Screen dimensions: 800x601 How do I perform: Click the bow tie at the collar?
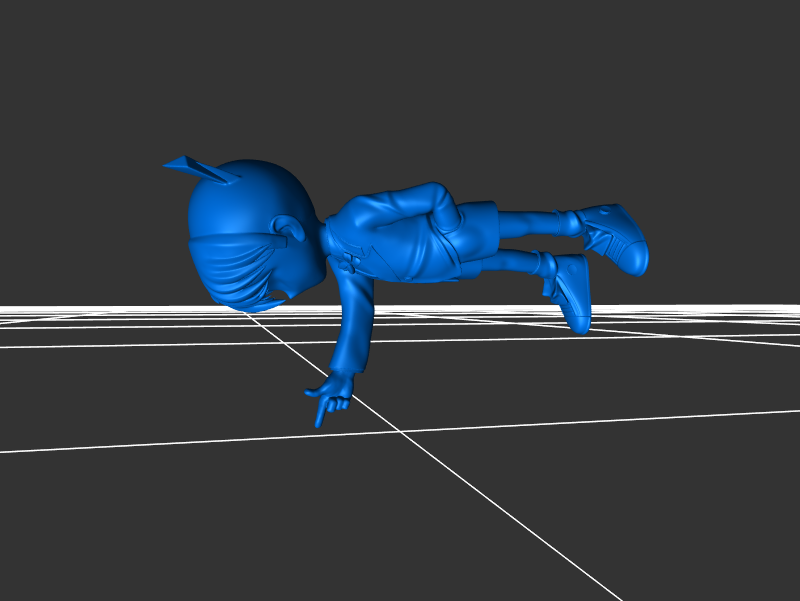(x=346, y=262)
